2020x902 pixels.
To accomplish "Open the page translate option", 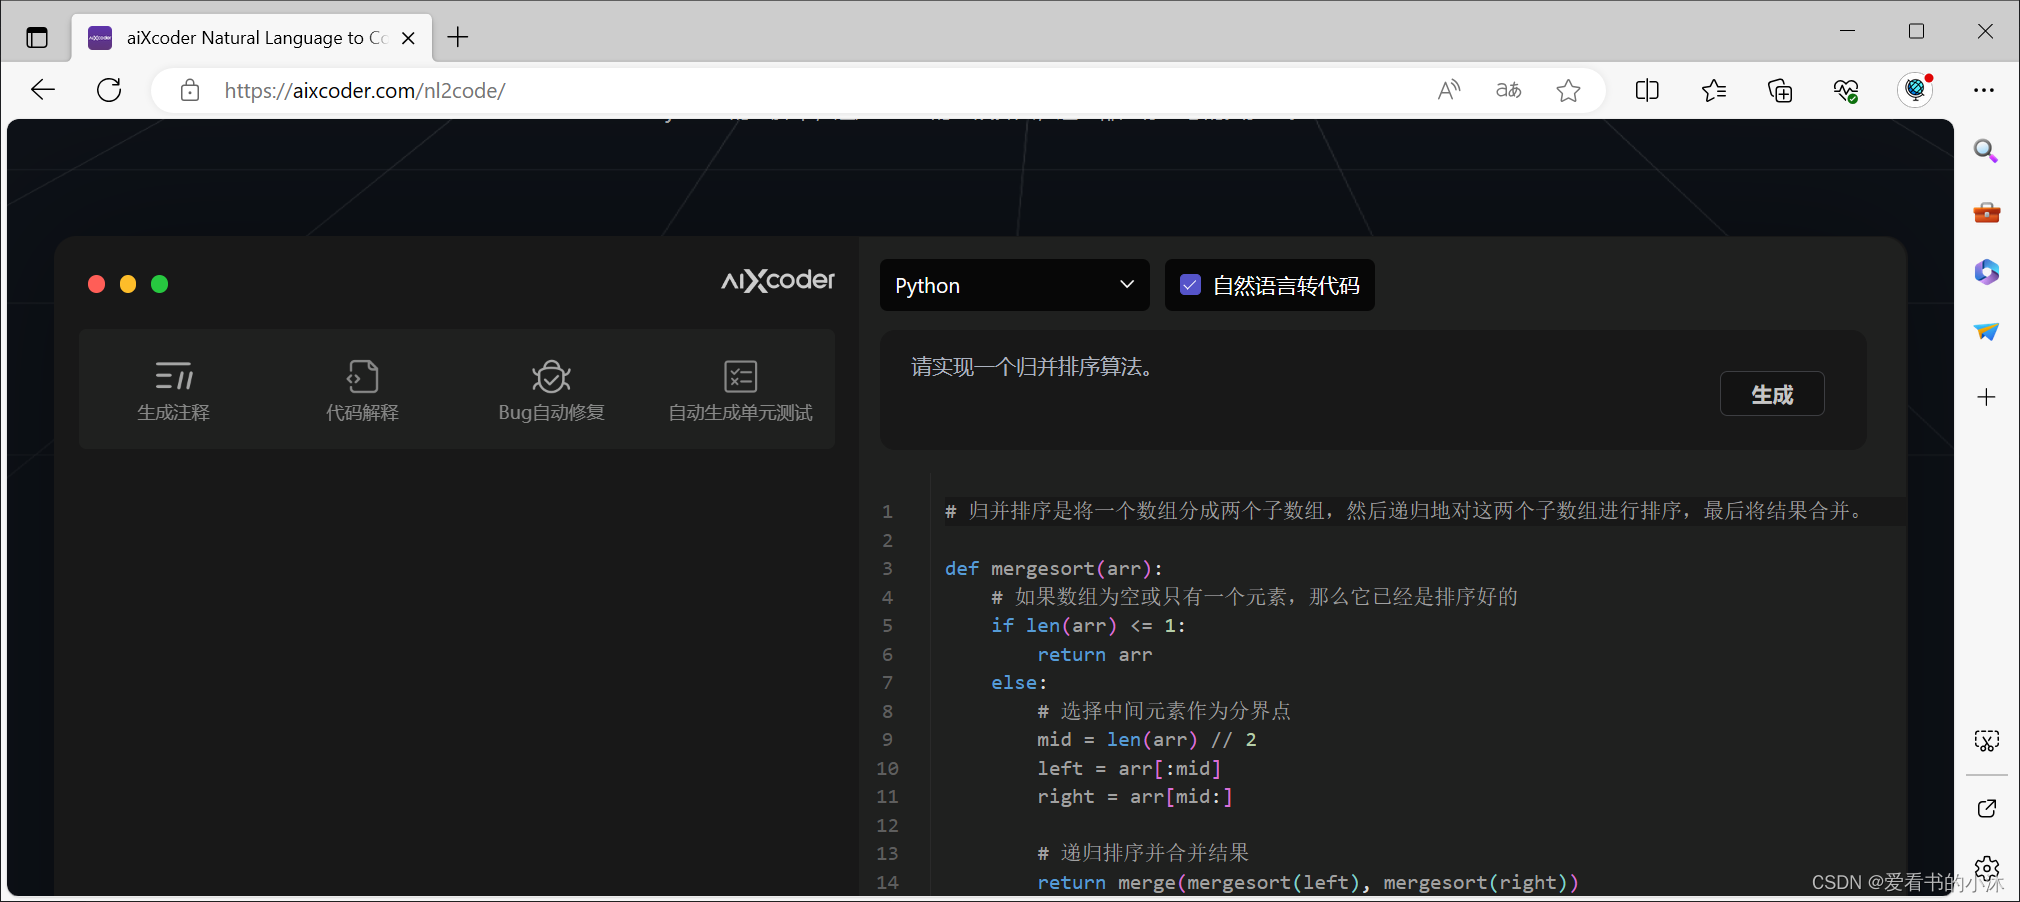I will [x=1508, y=90].
